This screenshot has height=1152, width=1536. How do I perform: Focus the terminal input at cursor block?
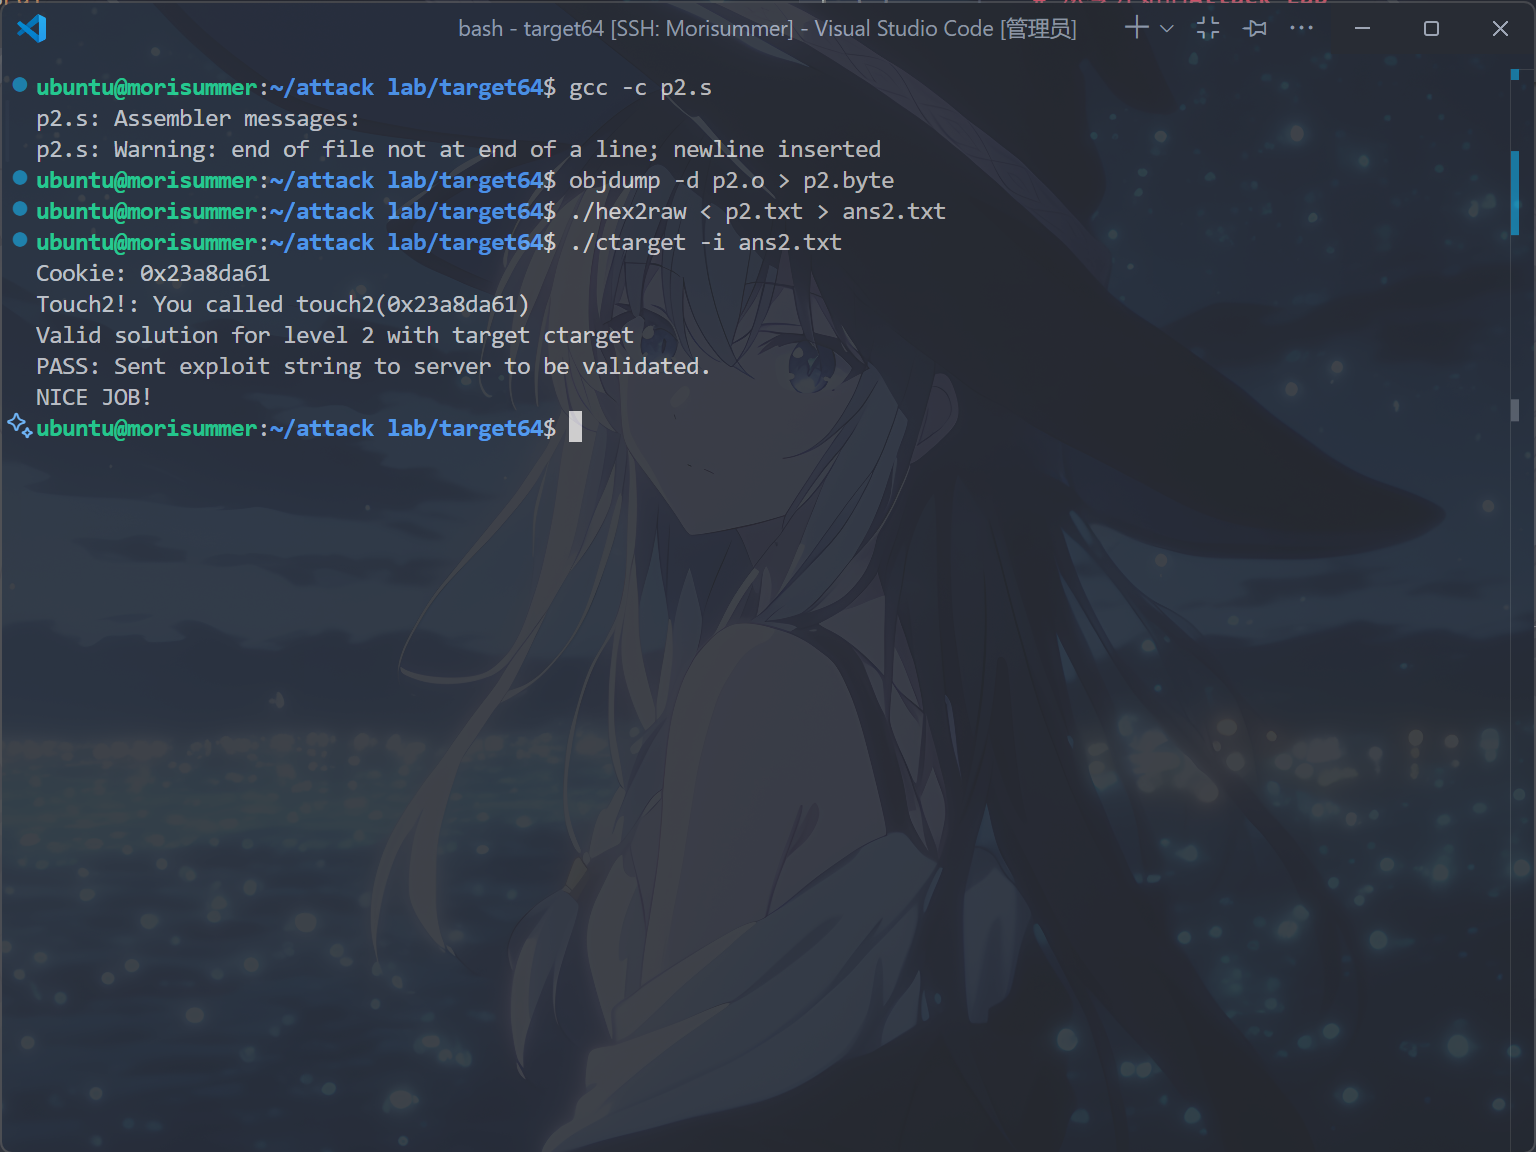575,427
